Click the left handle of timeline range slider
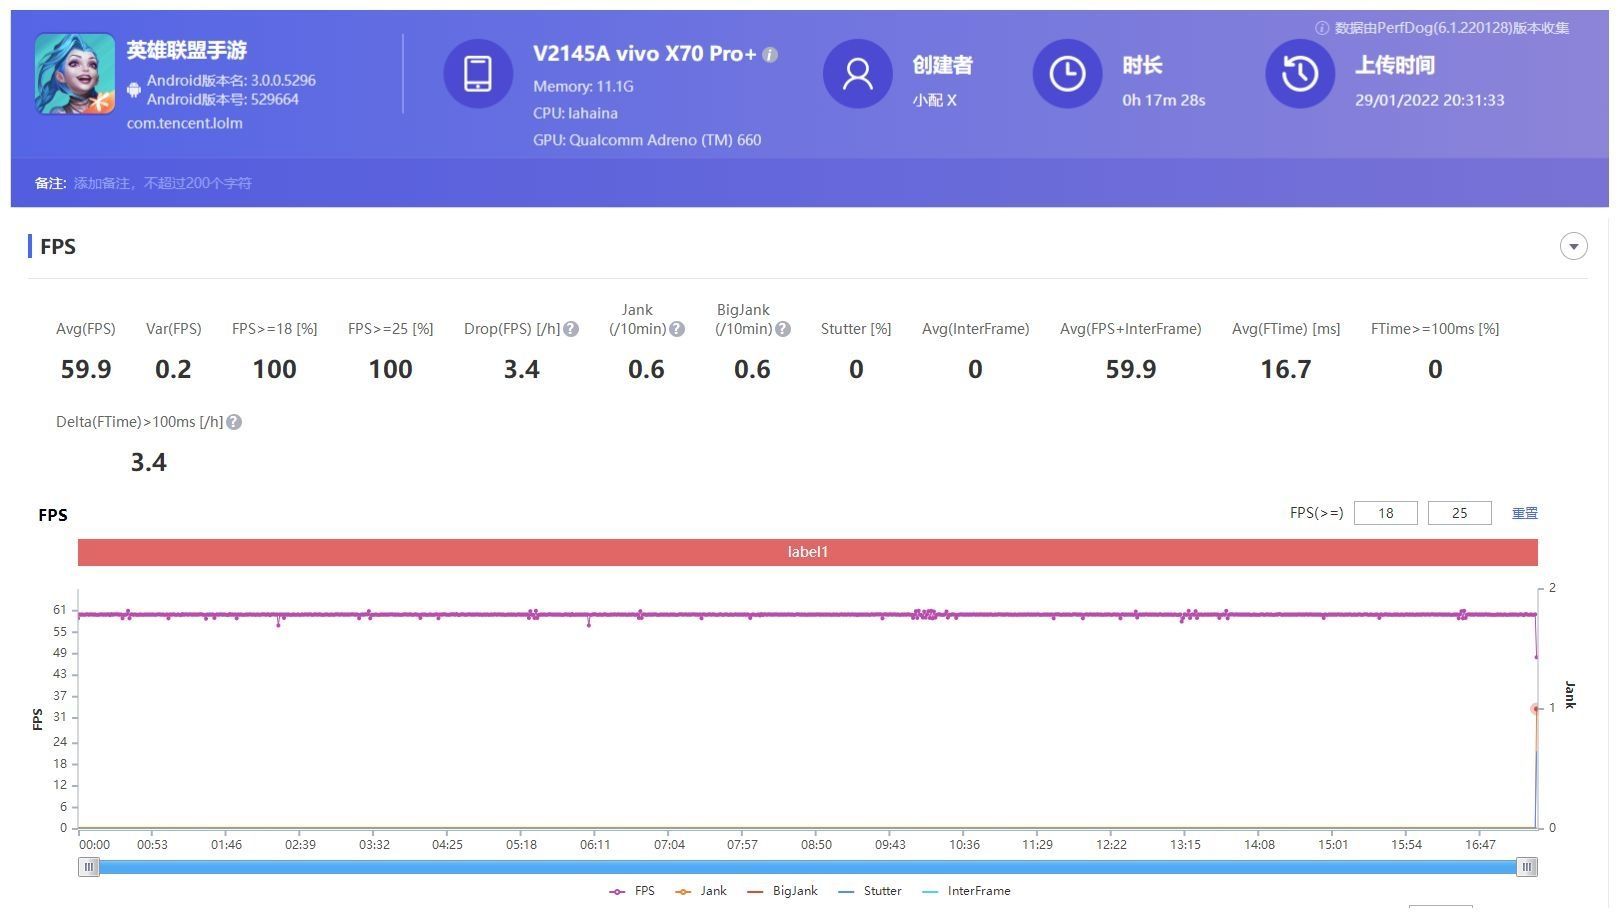Image resolution: width=1619 pixels, height=918 pixels. click(90, 867)
